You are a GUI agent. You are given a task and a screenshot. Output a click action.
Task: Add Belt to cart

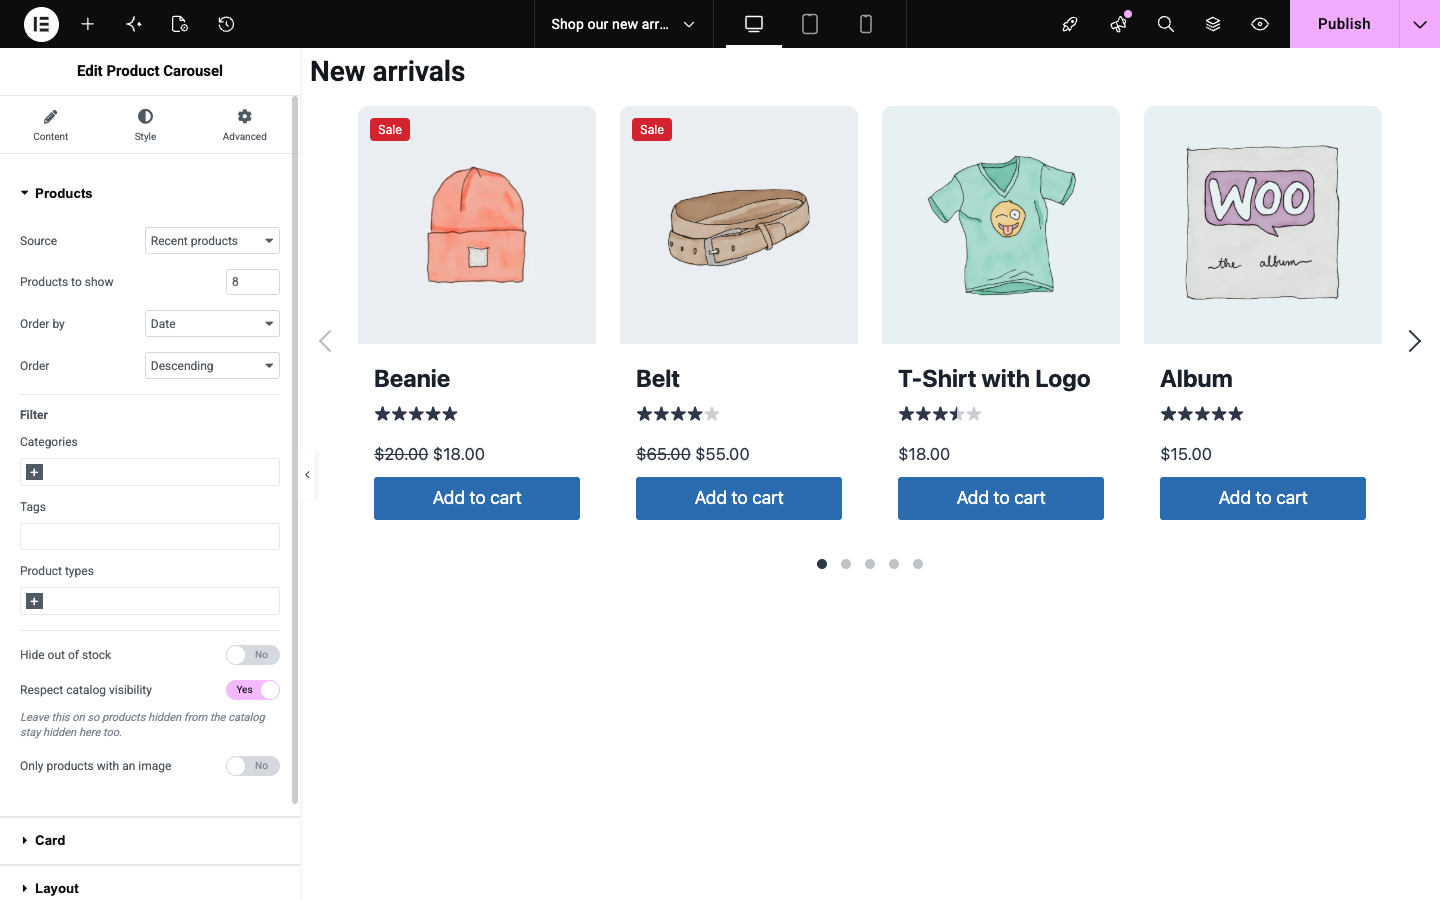739,498
